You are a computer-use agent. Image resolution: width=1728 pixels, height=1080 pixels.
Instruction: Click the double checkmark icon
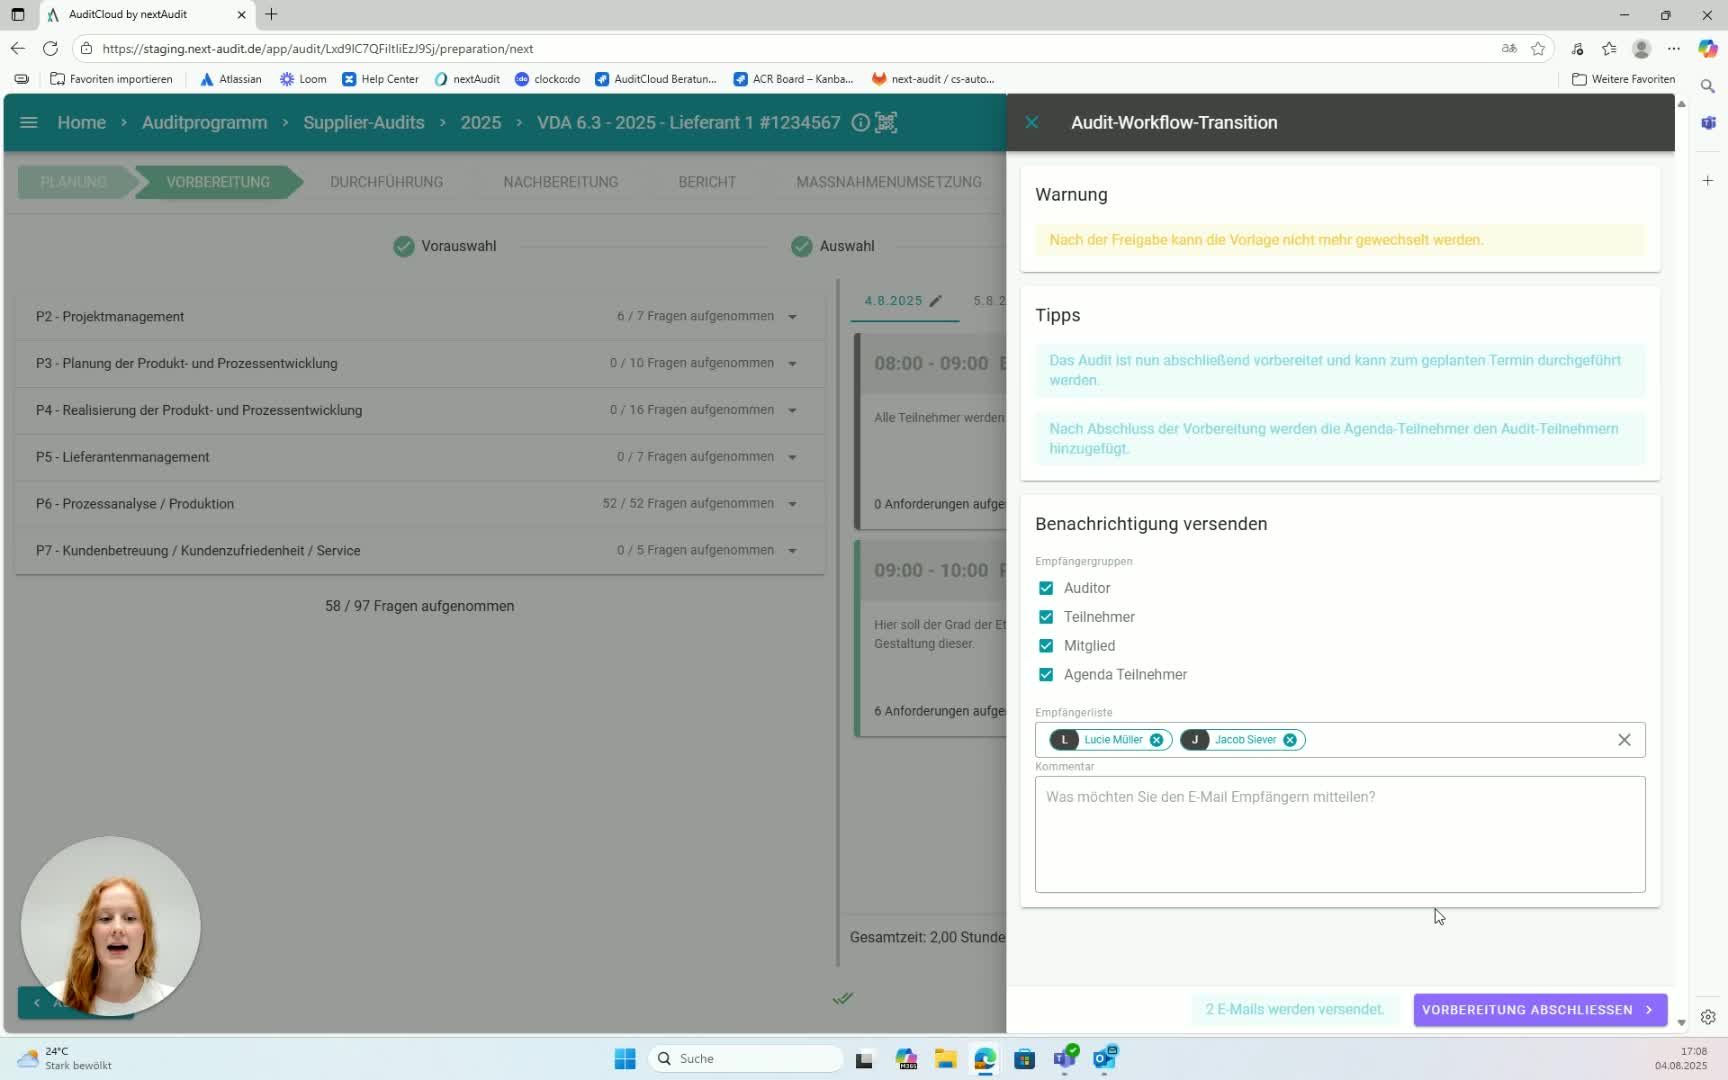tap(843, 998)
